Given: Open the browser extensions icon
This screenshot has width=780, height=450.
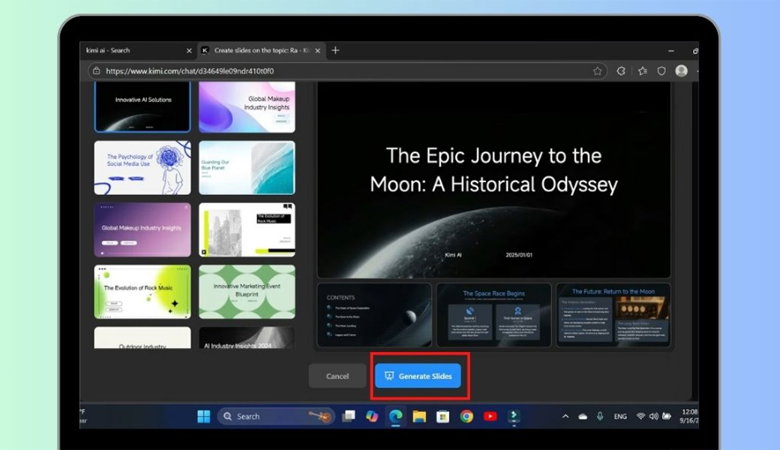Looking at the screenshot, I should [621, 71].
